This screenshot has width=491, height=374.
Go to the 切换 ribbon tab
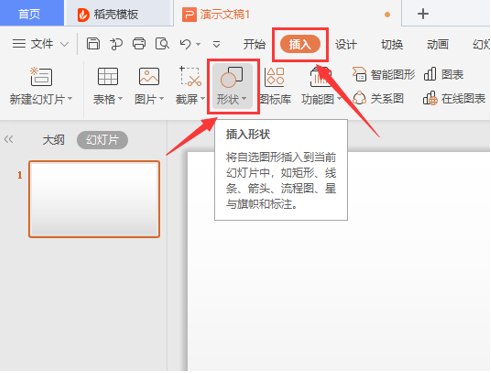[x=392, y=44]
